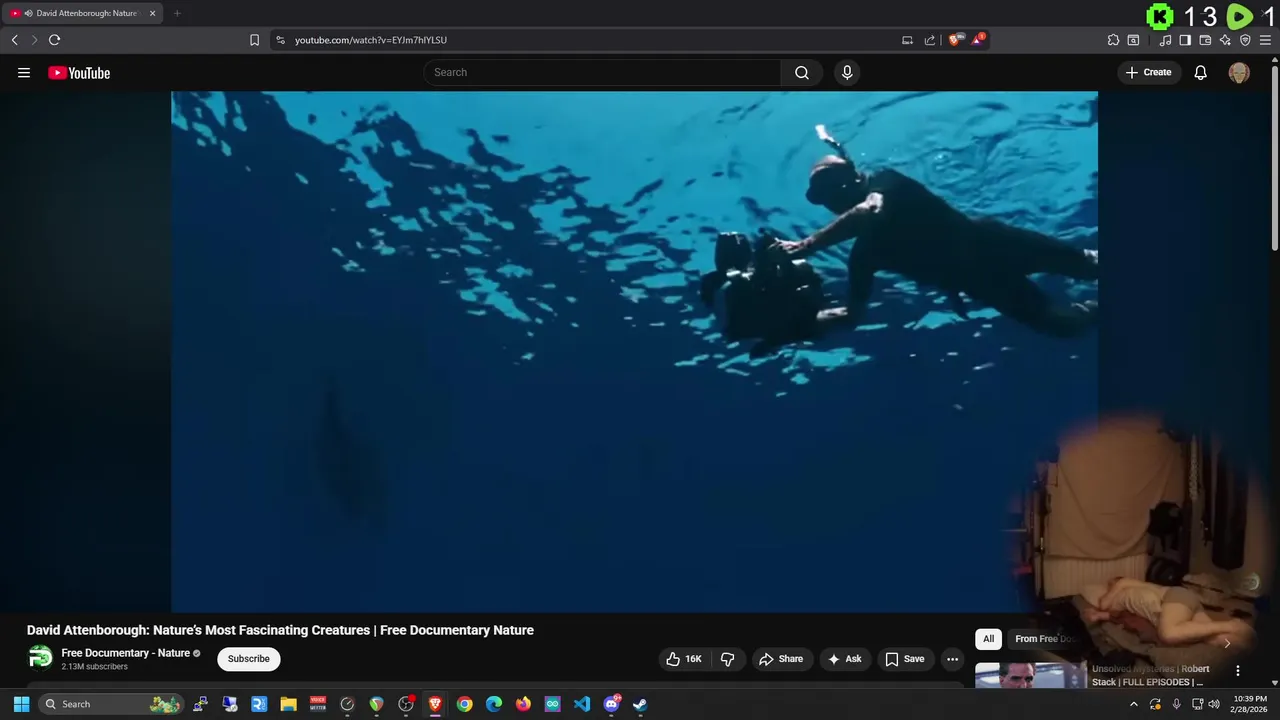Share the video

pos(782,659)
